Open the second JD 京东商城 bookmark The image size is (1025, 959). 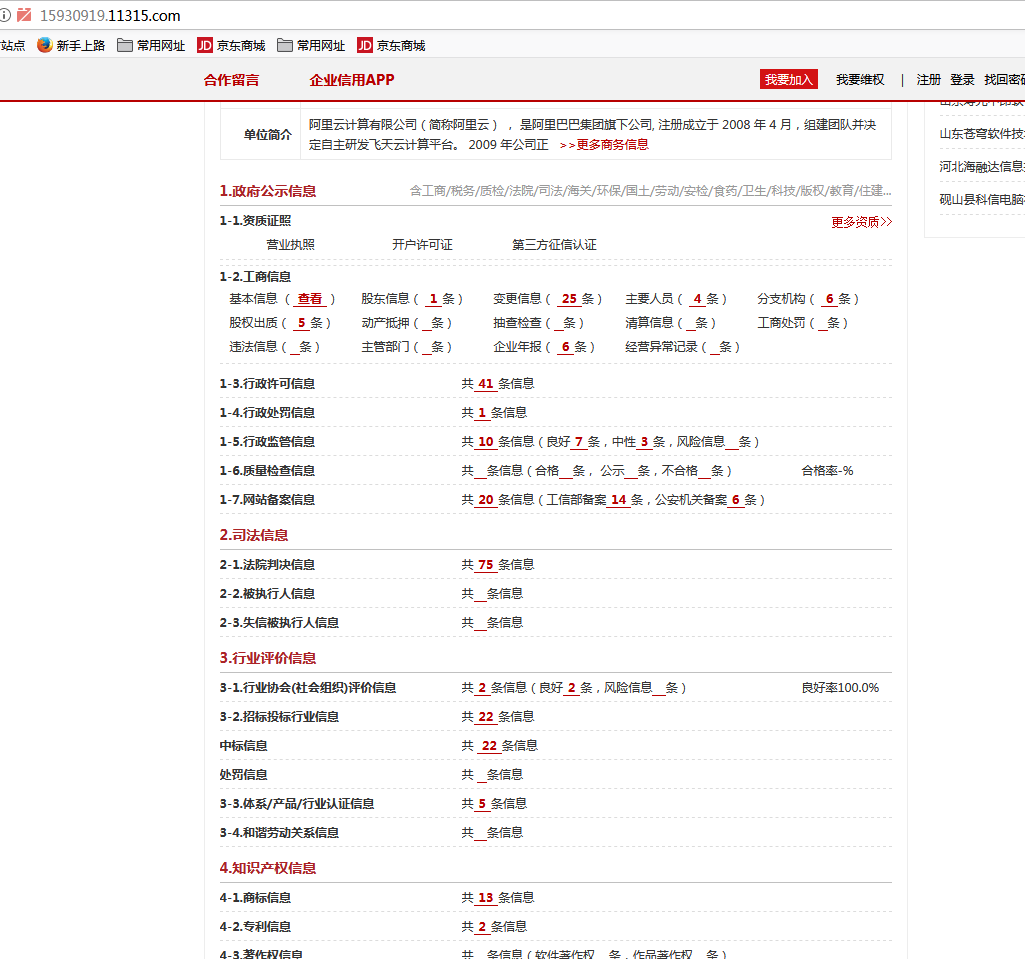click(x=392, y=45)
